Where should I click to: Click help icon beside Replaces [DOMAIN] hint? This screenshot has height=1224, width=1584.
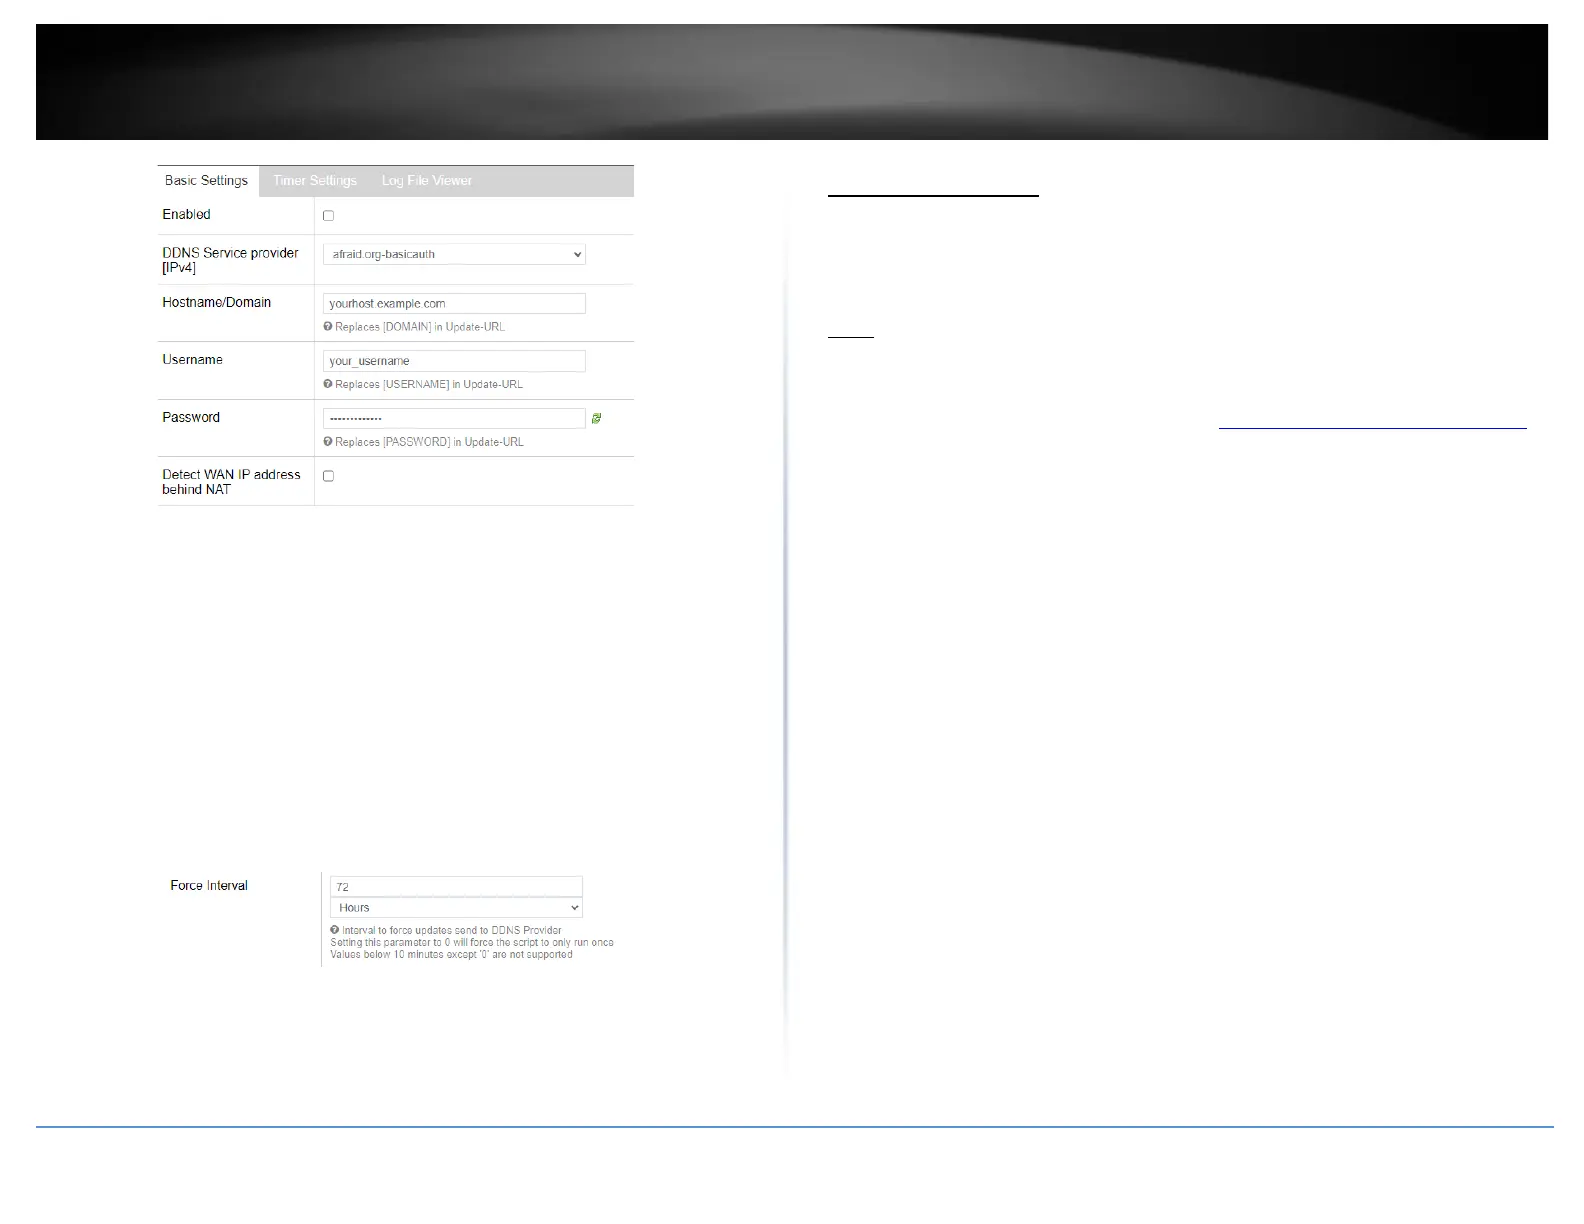point(328,327)
